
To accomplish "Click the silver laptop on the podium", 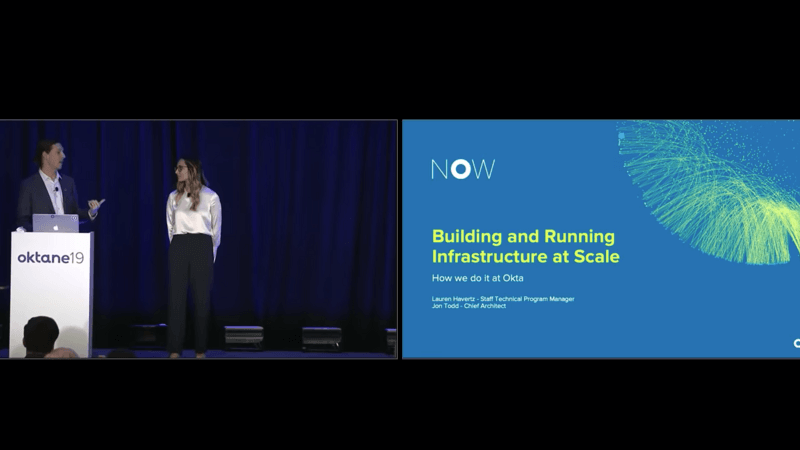I will (x=55, y=223).
